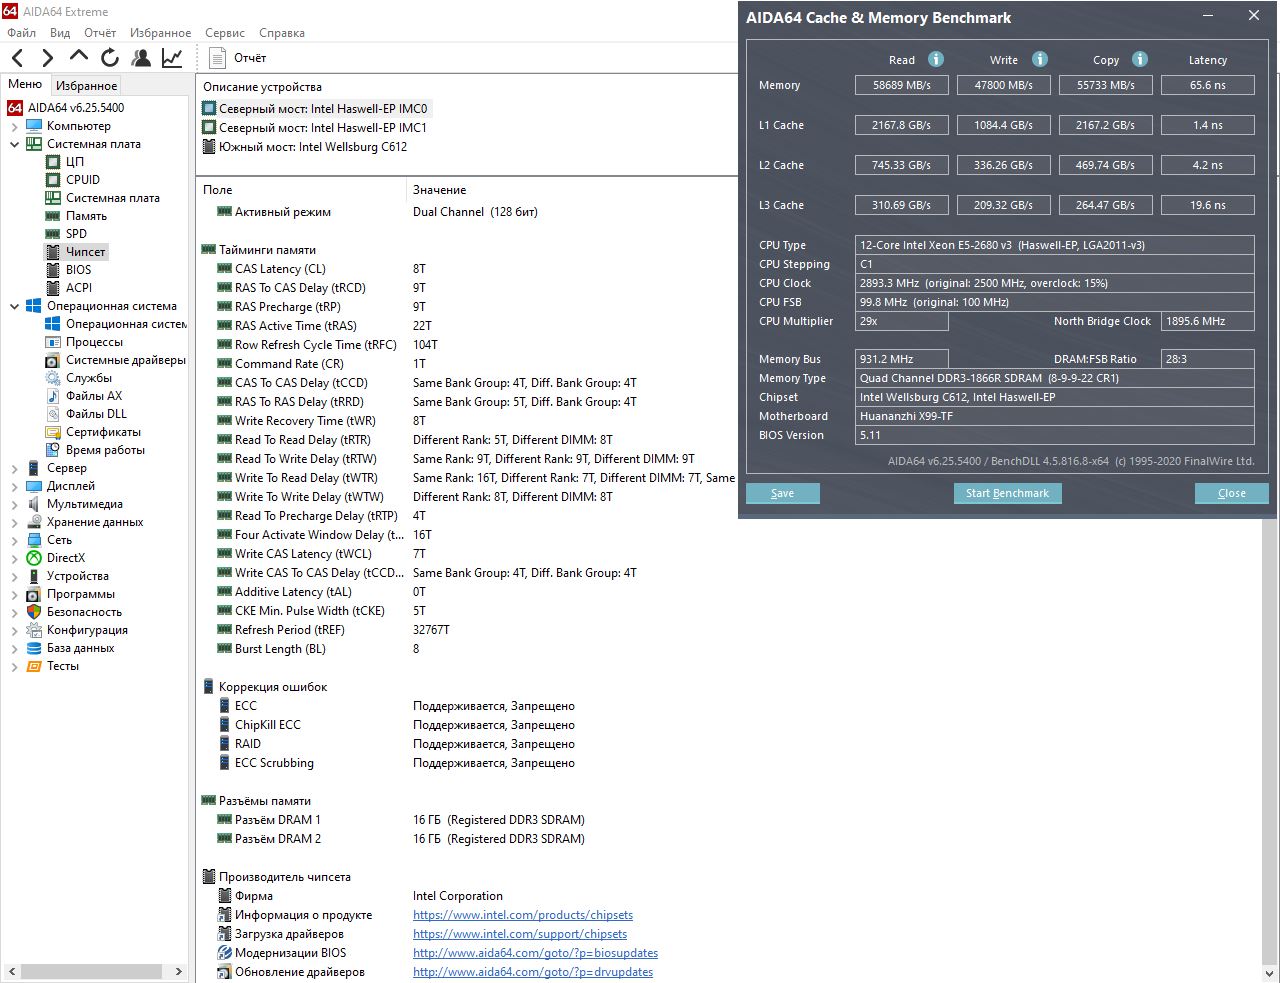Click the Write column info icon
The width and height of the screenshot is (1280, 983).
[1040, 59]
